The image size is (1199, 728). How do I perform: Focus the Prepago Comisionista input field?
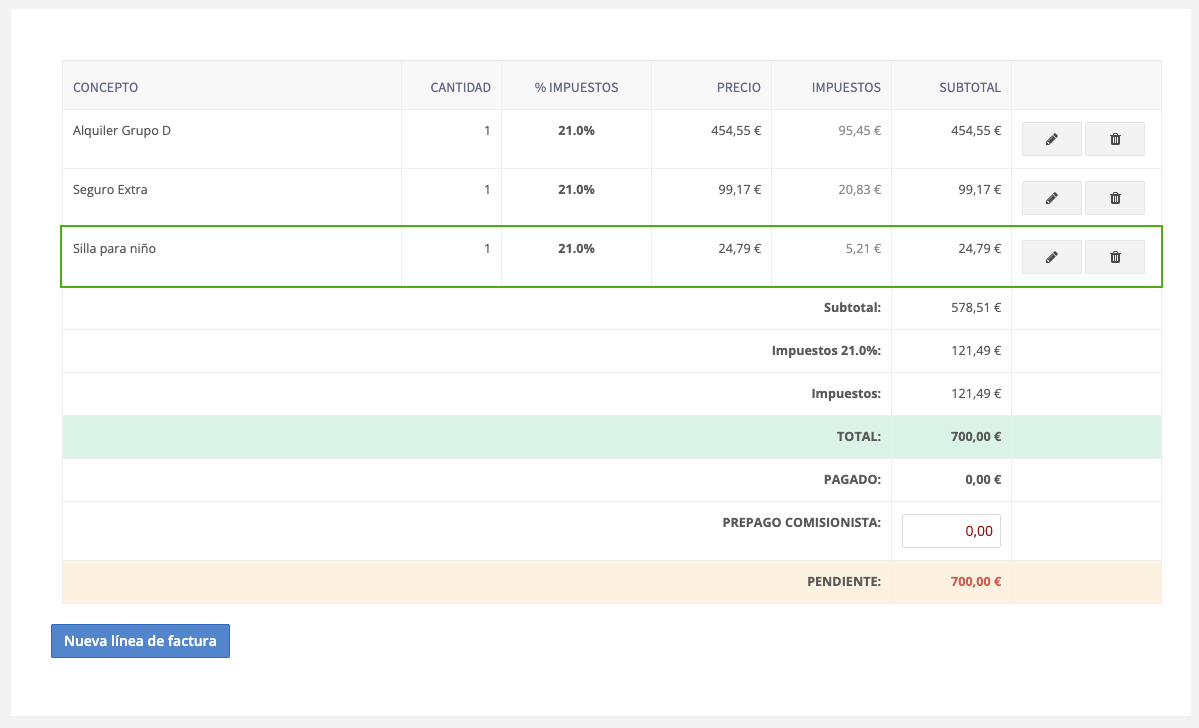pos(951,531)
